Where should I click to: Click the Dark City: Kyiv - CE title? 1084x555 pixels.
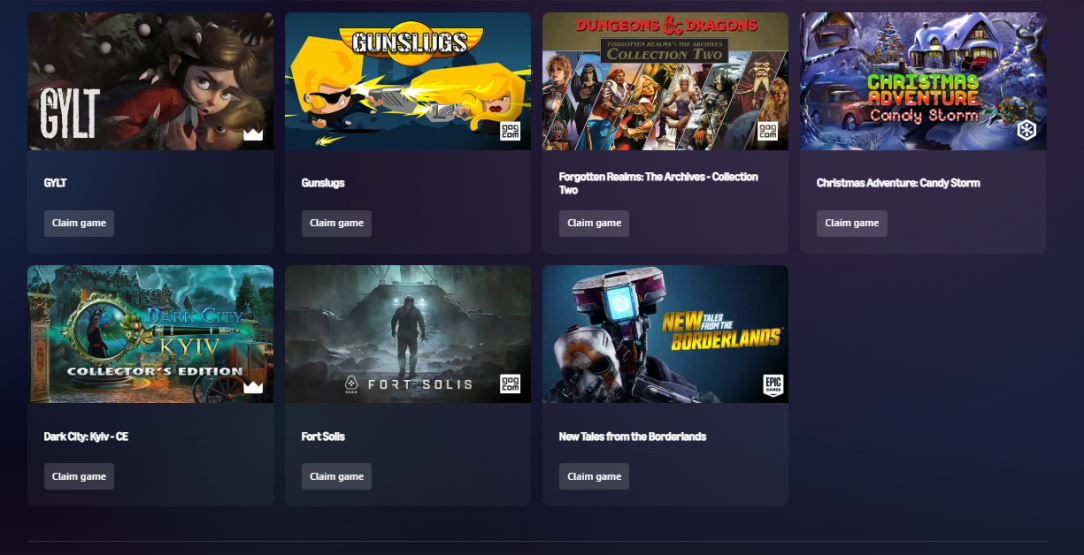pyautogui.click(x=86, y=437)
